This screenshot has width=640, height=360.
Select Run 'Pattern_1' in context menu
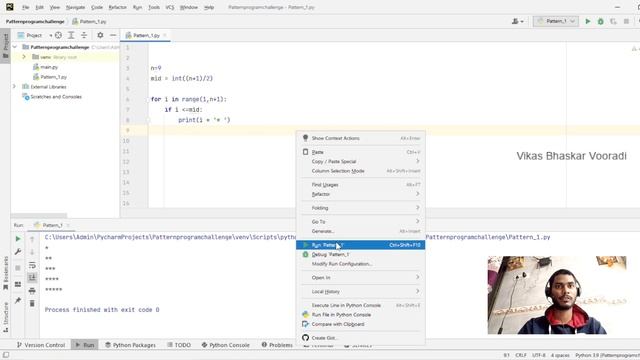(360, 245)
